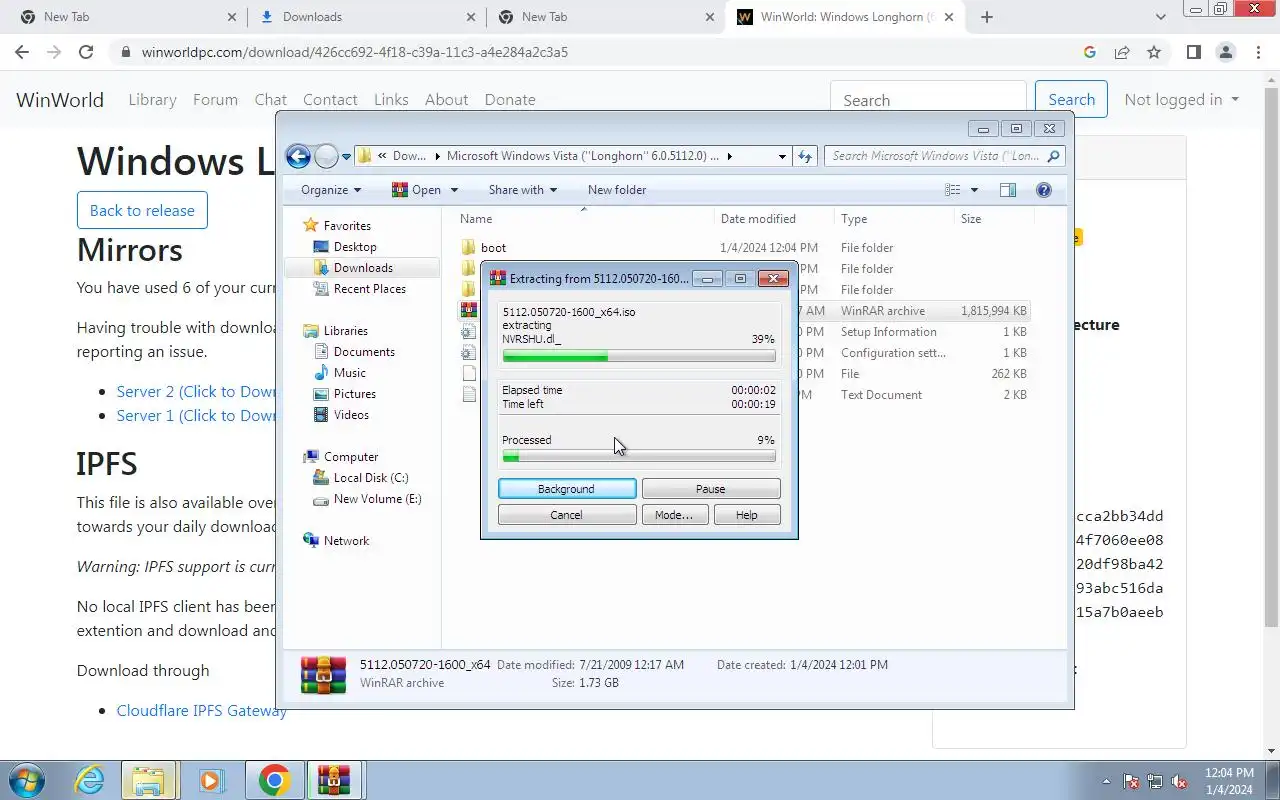1280x800 pixels.
Task: Click the Desktop icon in Favorites
Action: coord(321,247)
